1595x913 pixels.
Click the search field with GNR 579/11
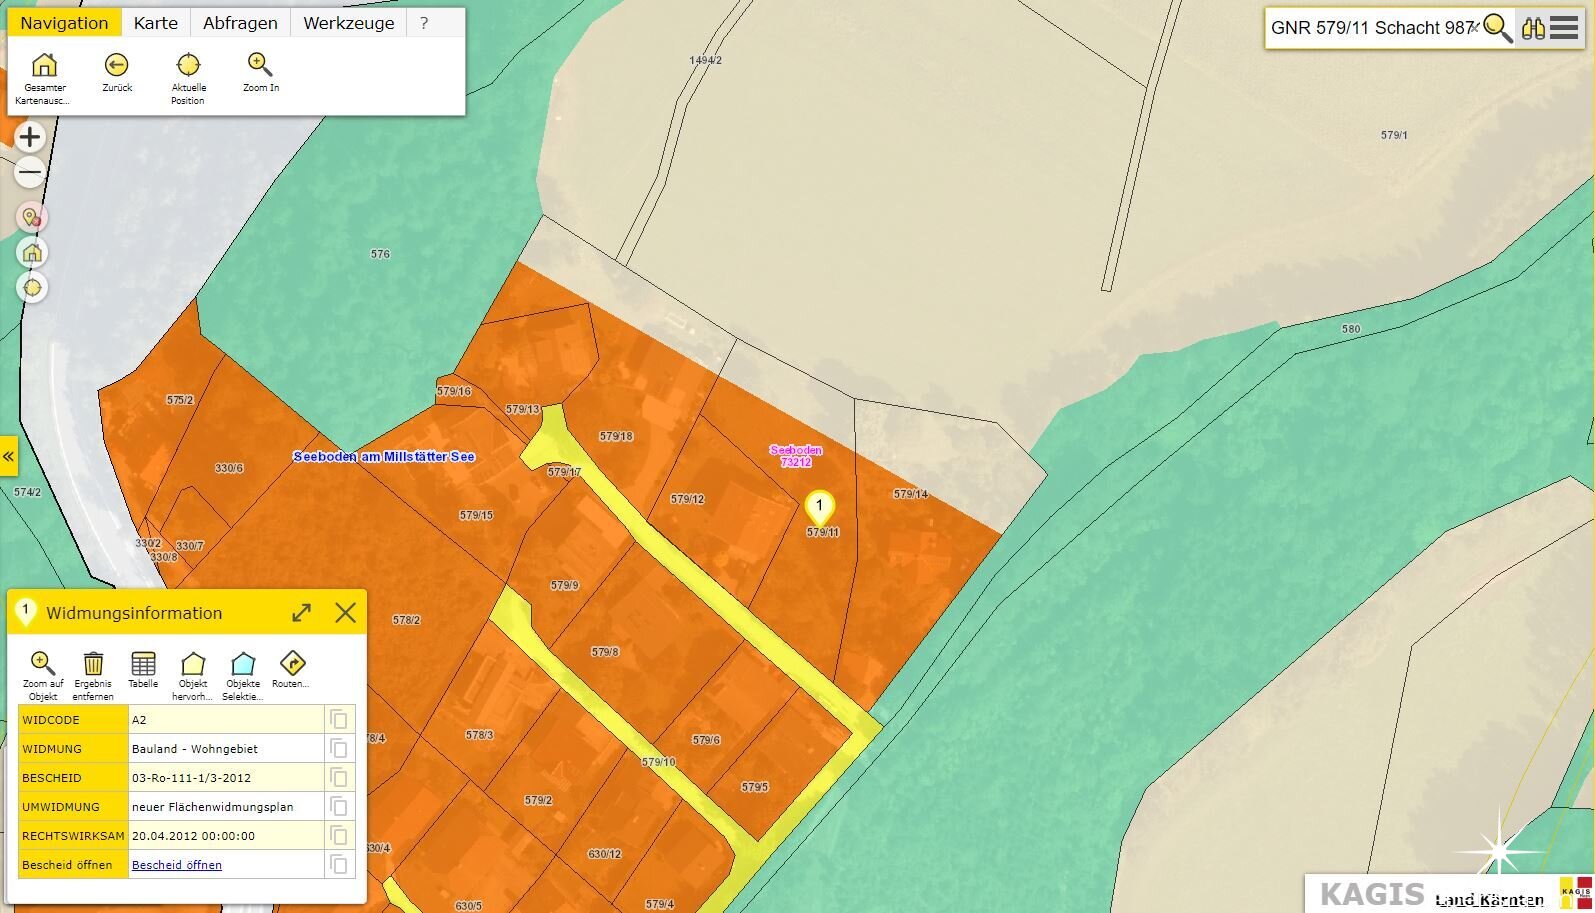pyautogui.click(x=1370, y=28)
